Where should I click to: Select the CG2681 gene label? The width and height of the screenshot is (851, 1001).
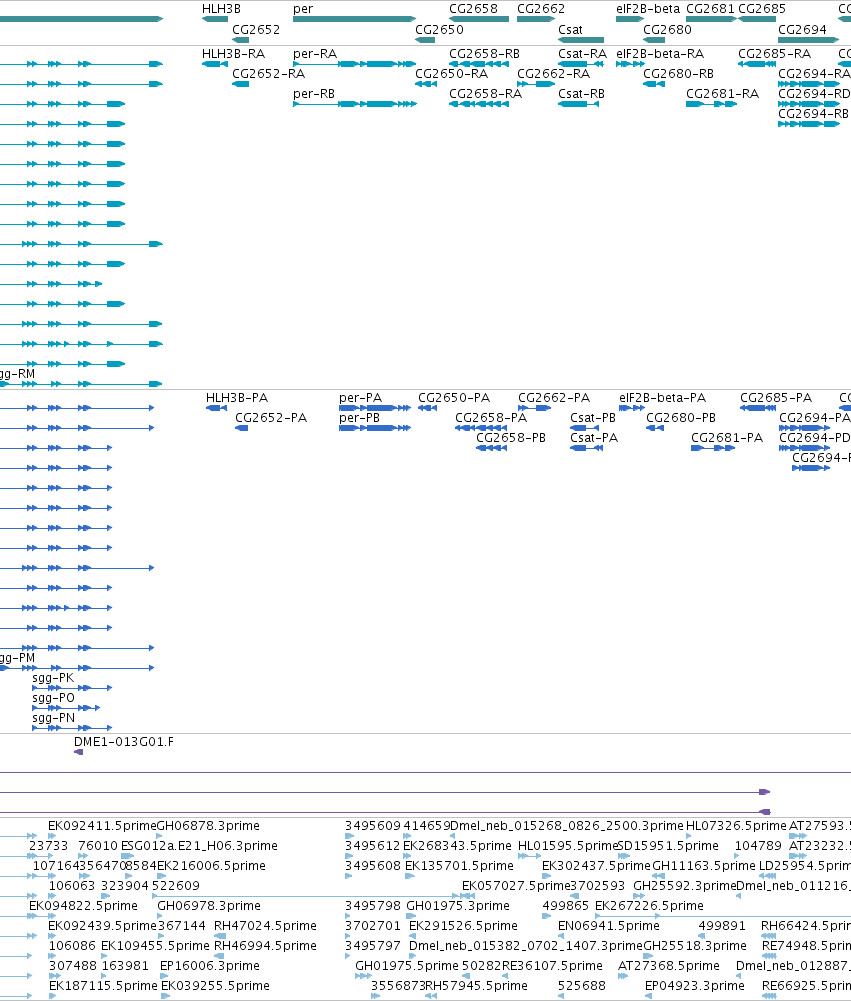coord(710,9)
